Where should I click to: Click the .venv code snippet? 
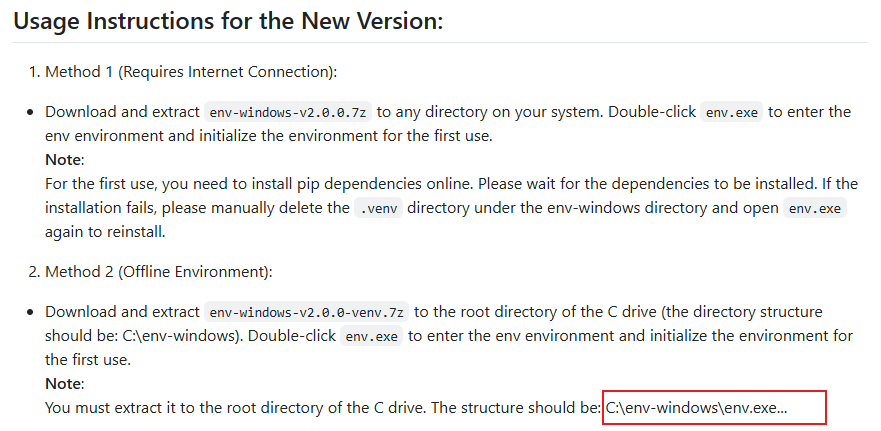tap(378, 208)
